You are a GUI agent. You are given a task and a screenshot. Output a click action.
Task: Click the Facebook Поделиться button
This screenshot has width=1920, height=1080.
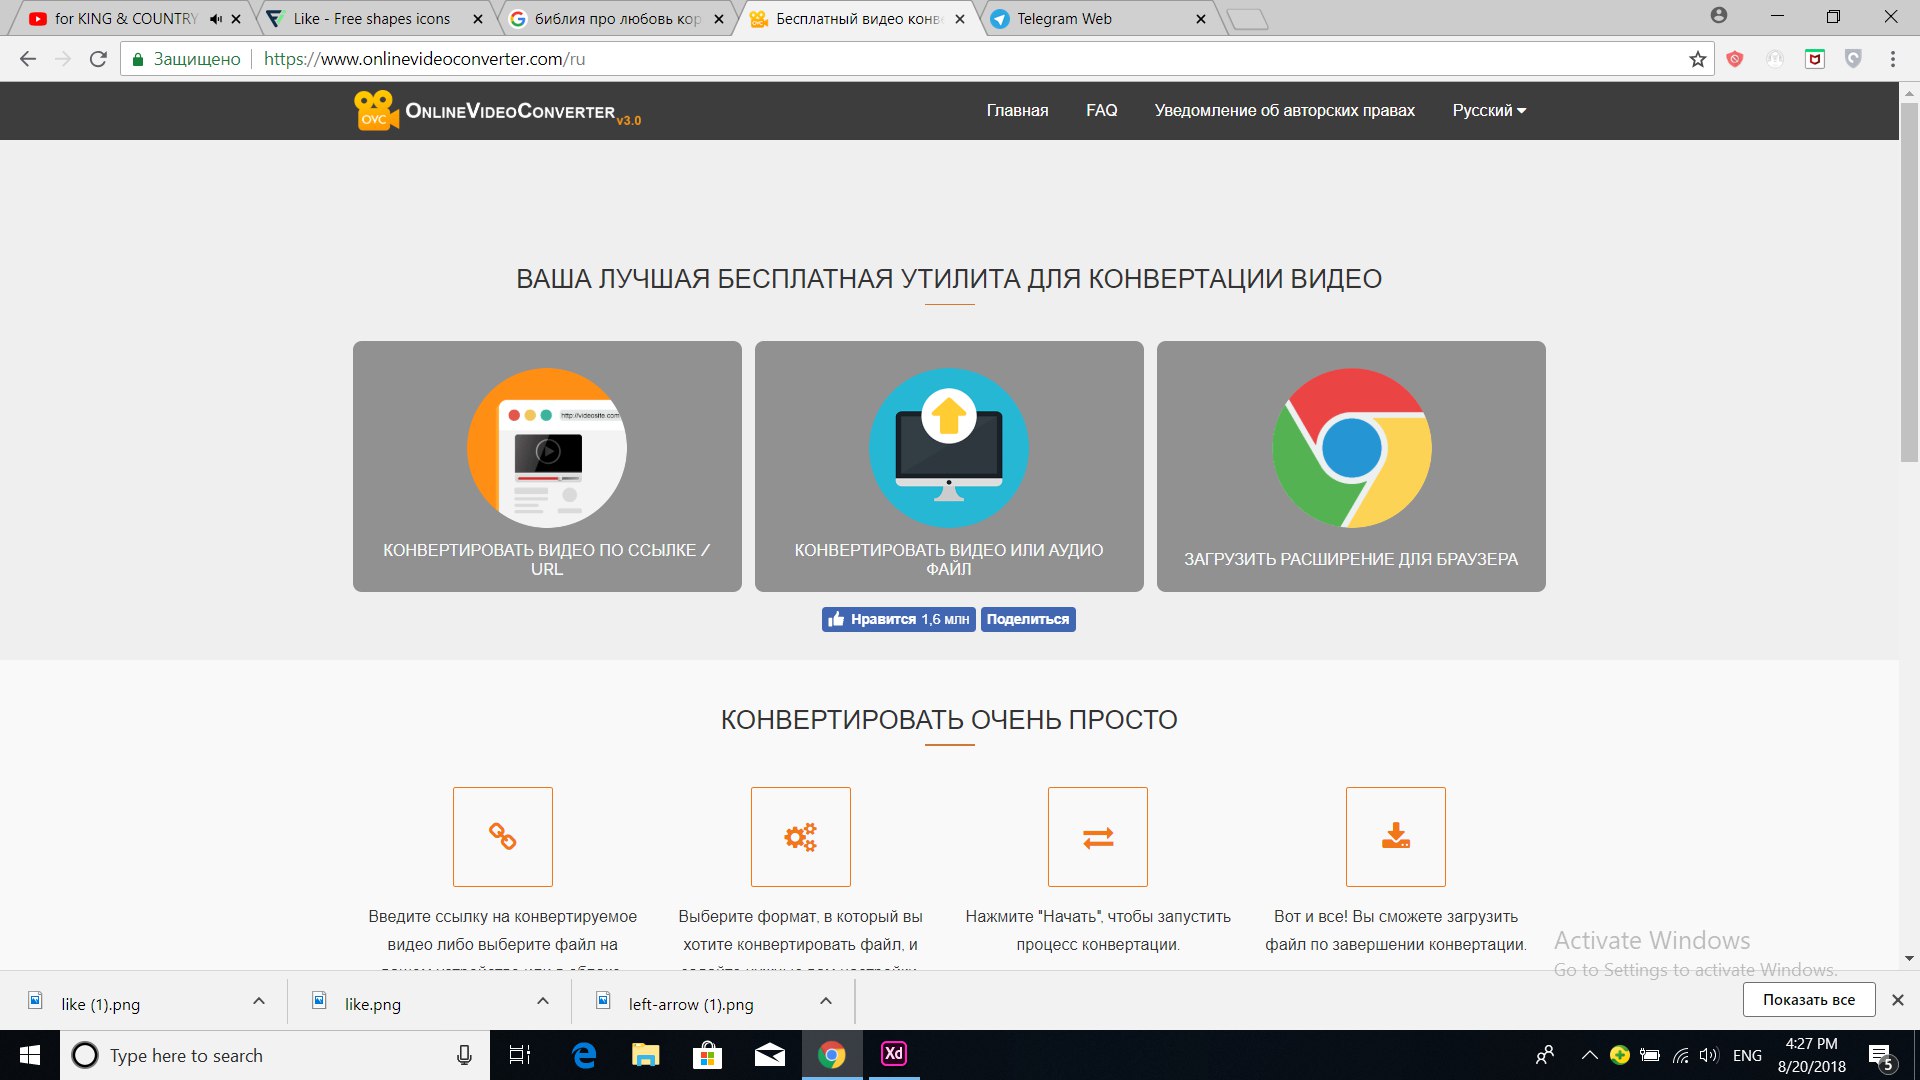point(1027,619)
